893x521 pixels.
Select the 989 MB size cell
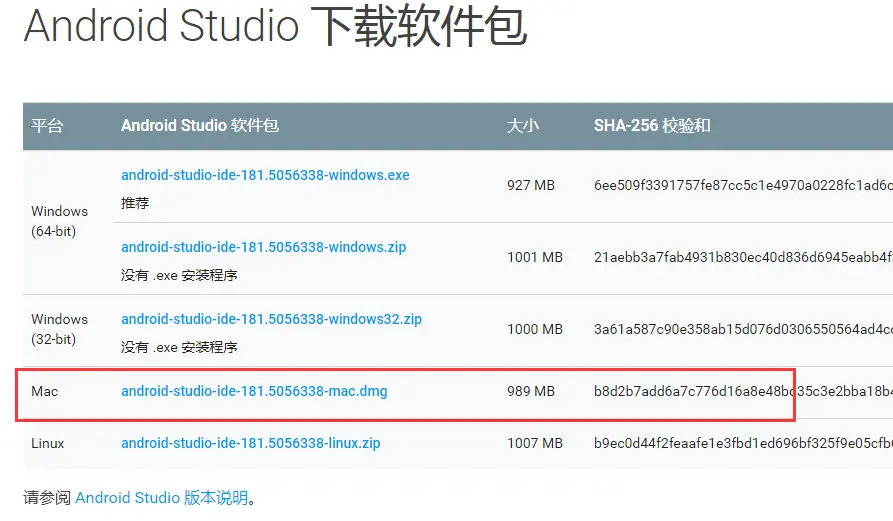point(531,391)
